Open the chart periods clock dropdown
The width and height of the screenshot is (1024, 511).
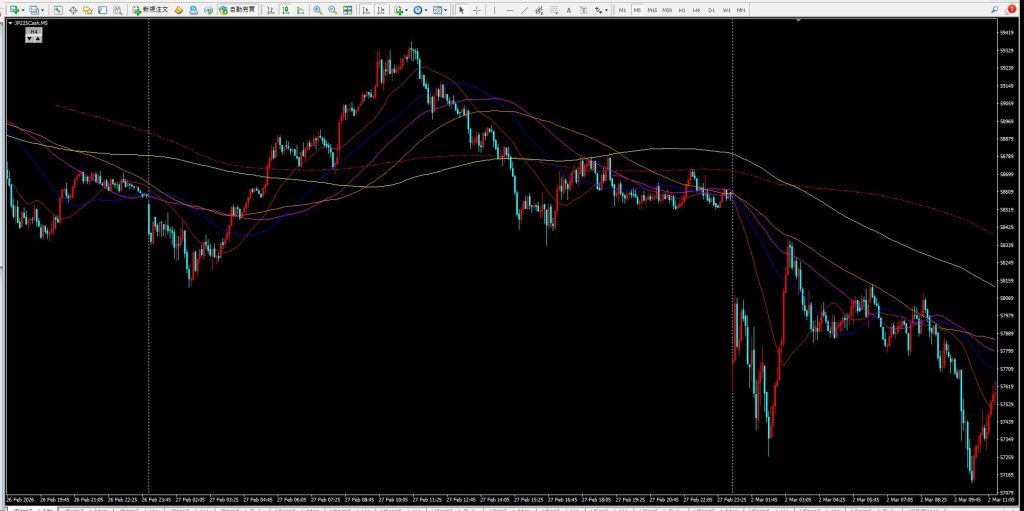point(421,9)
